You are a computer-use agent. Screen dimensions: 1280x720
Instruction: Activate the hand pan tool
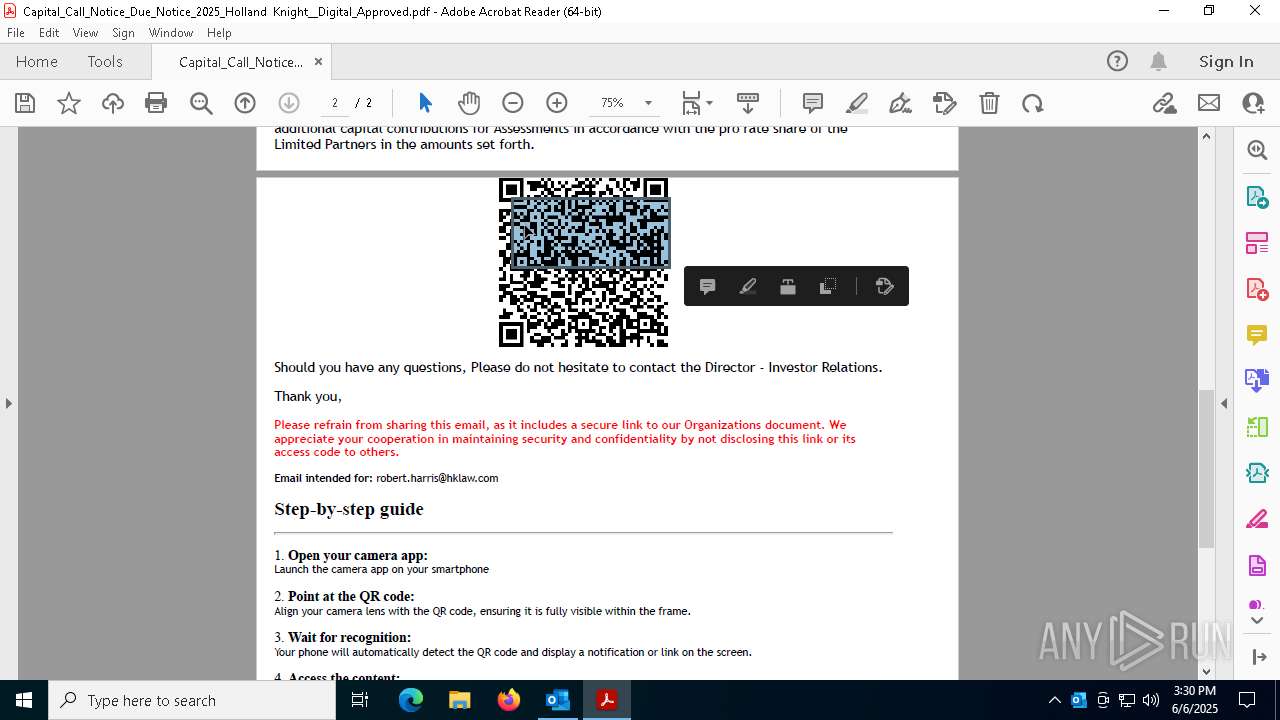(469, 103)
